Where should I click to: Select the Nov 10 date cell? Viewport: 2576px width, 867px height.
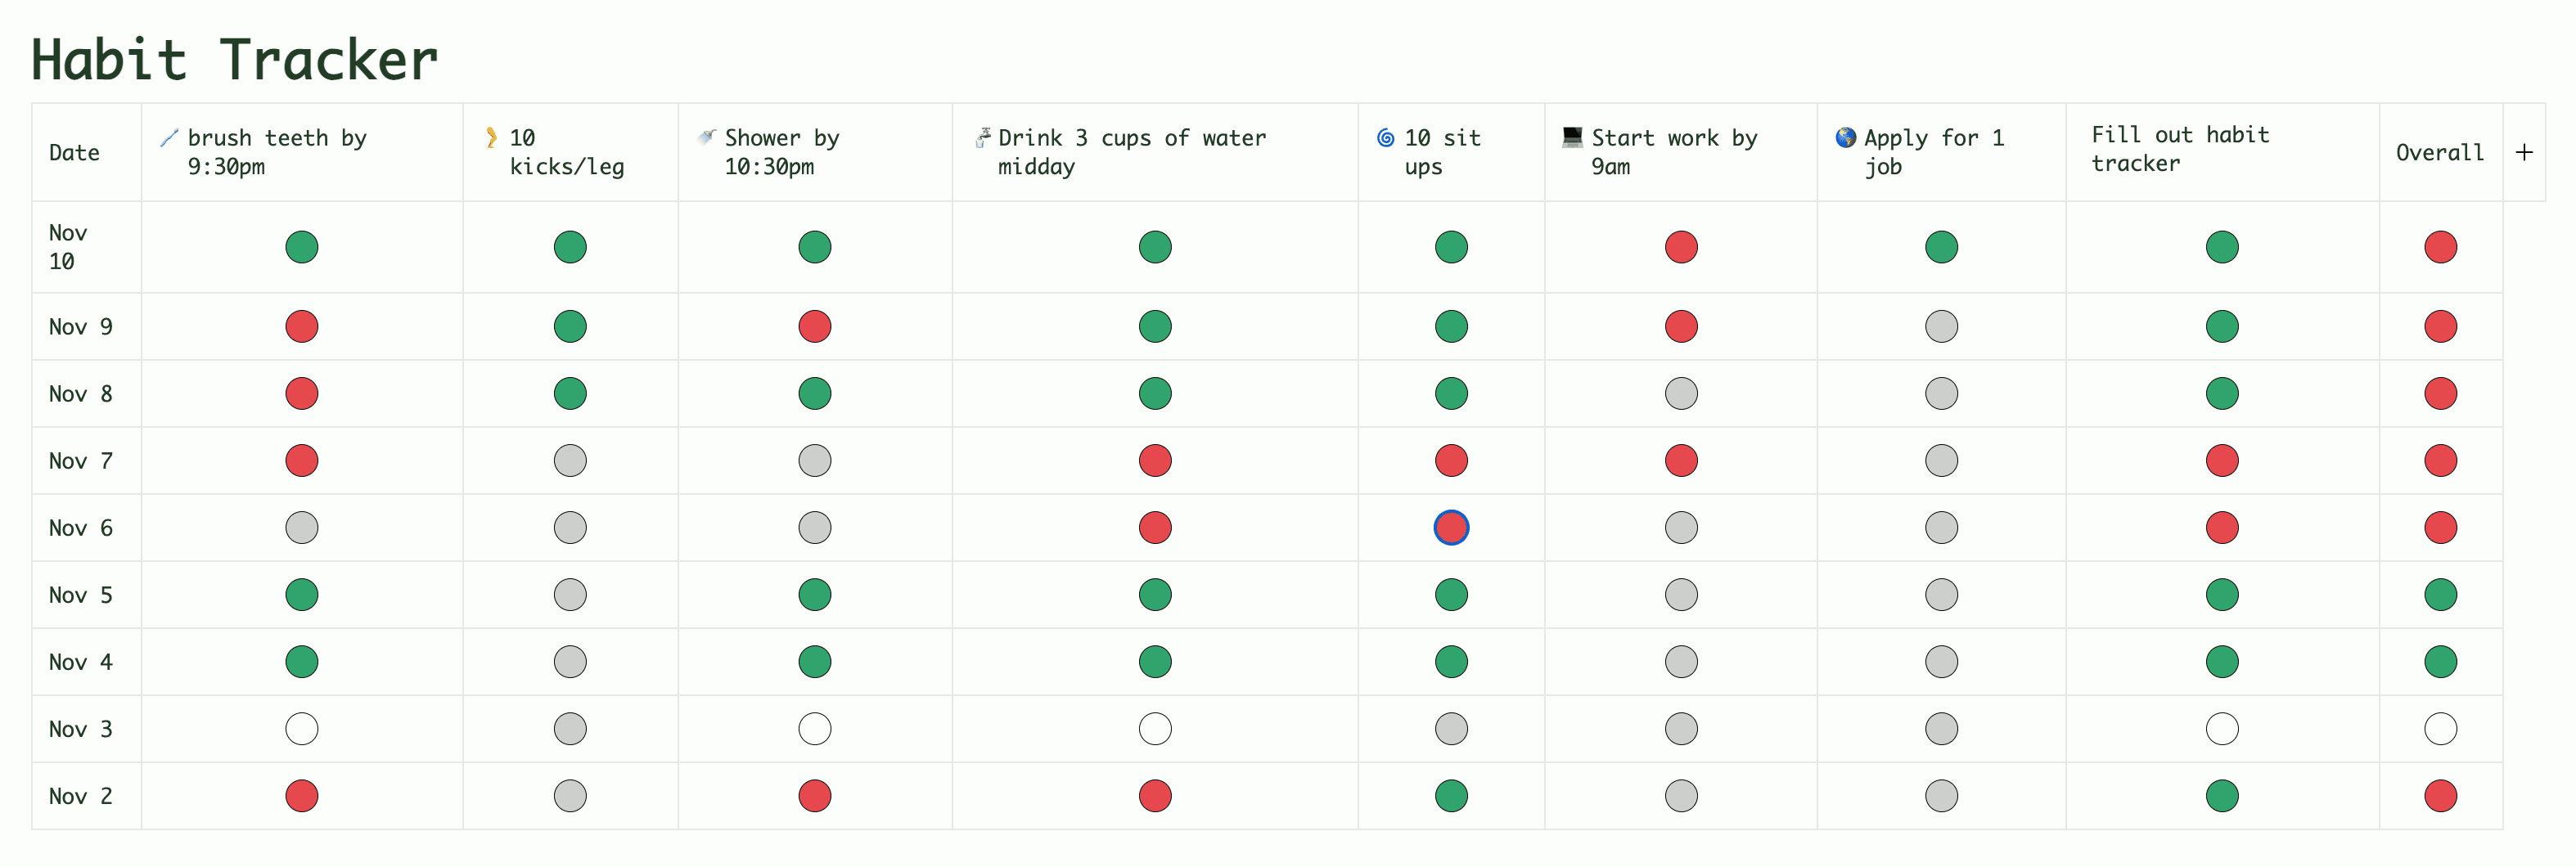68,247
